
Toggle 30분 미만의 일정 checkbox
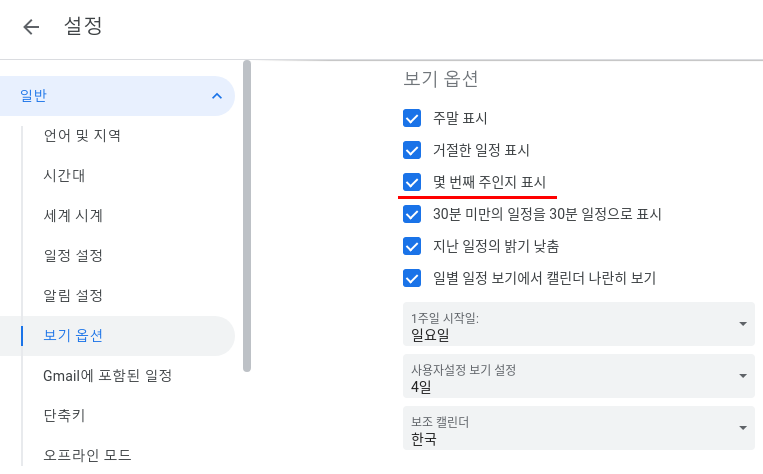[x=412, y=214]
